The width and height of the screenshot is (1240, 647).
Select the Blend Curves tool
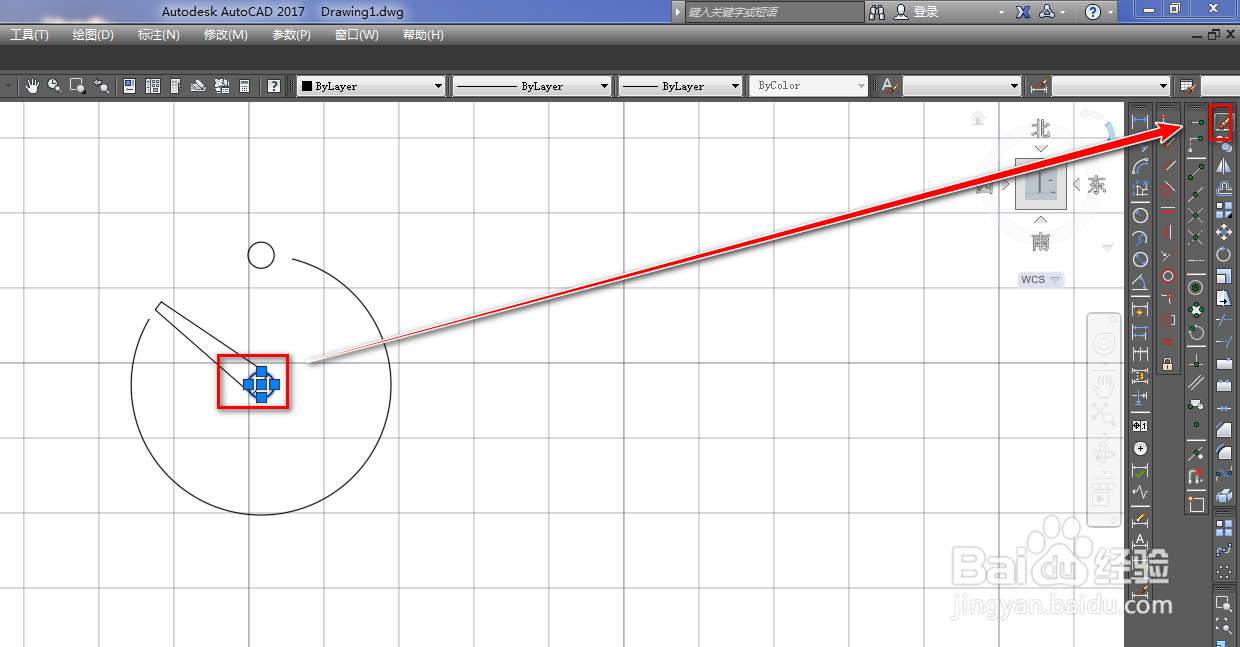point(1223,473)
